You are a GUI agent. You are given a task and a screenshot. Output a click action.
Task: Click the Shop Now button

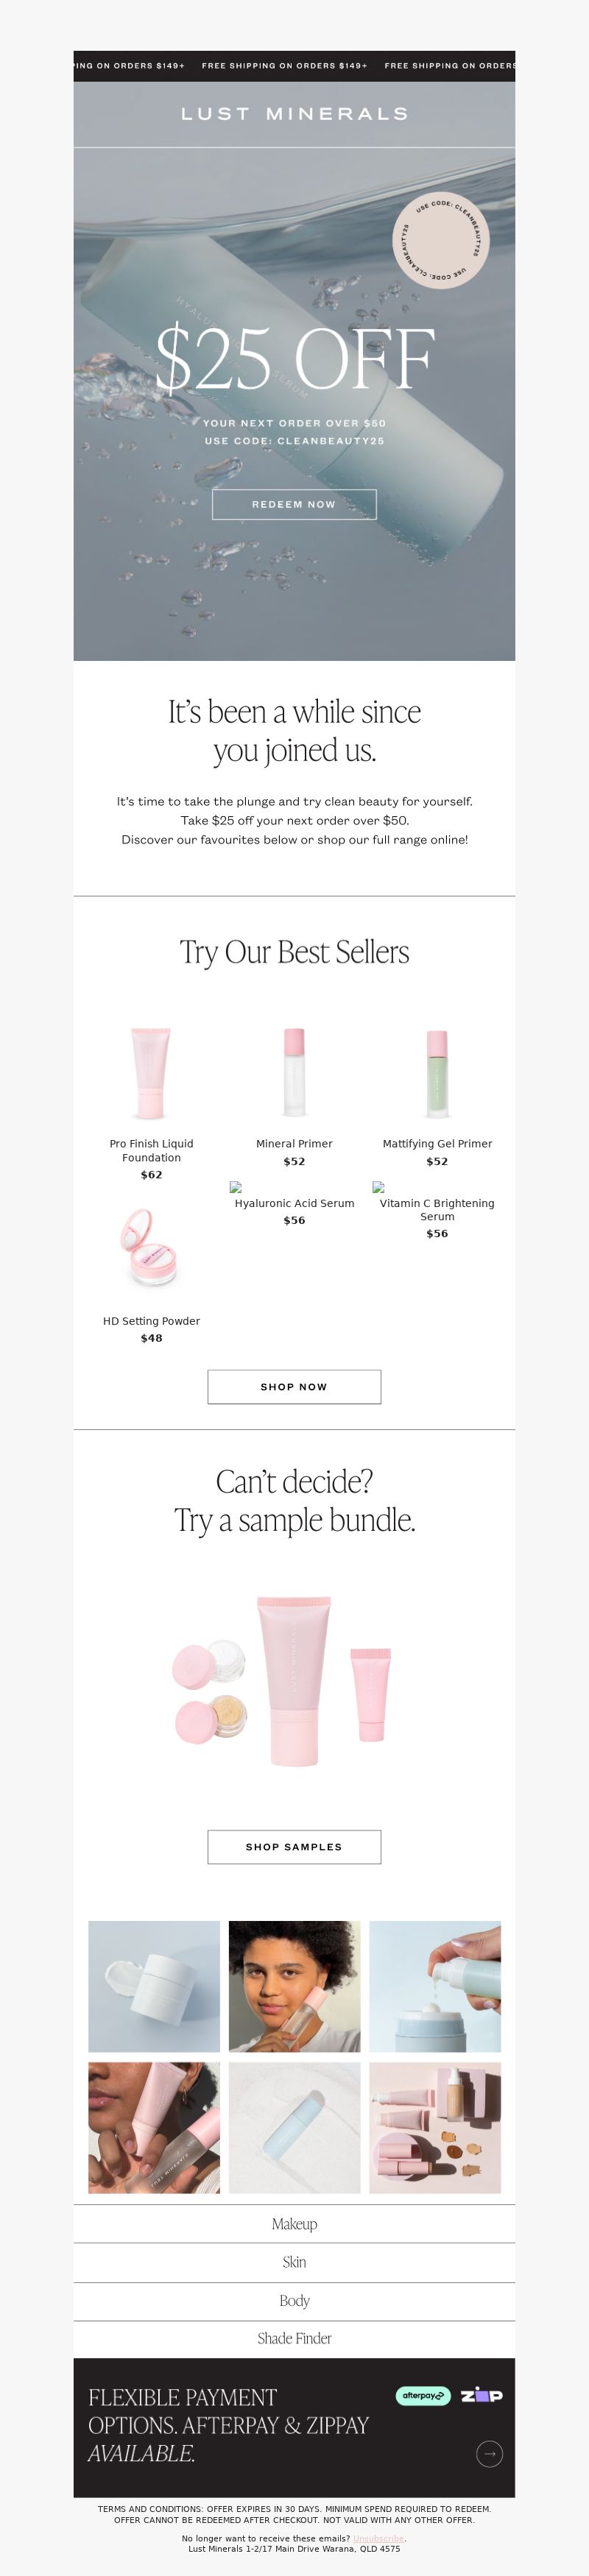(294, 1386)
